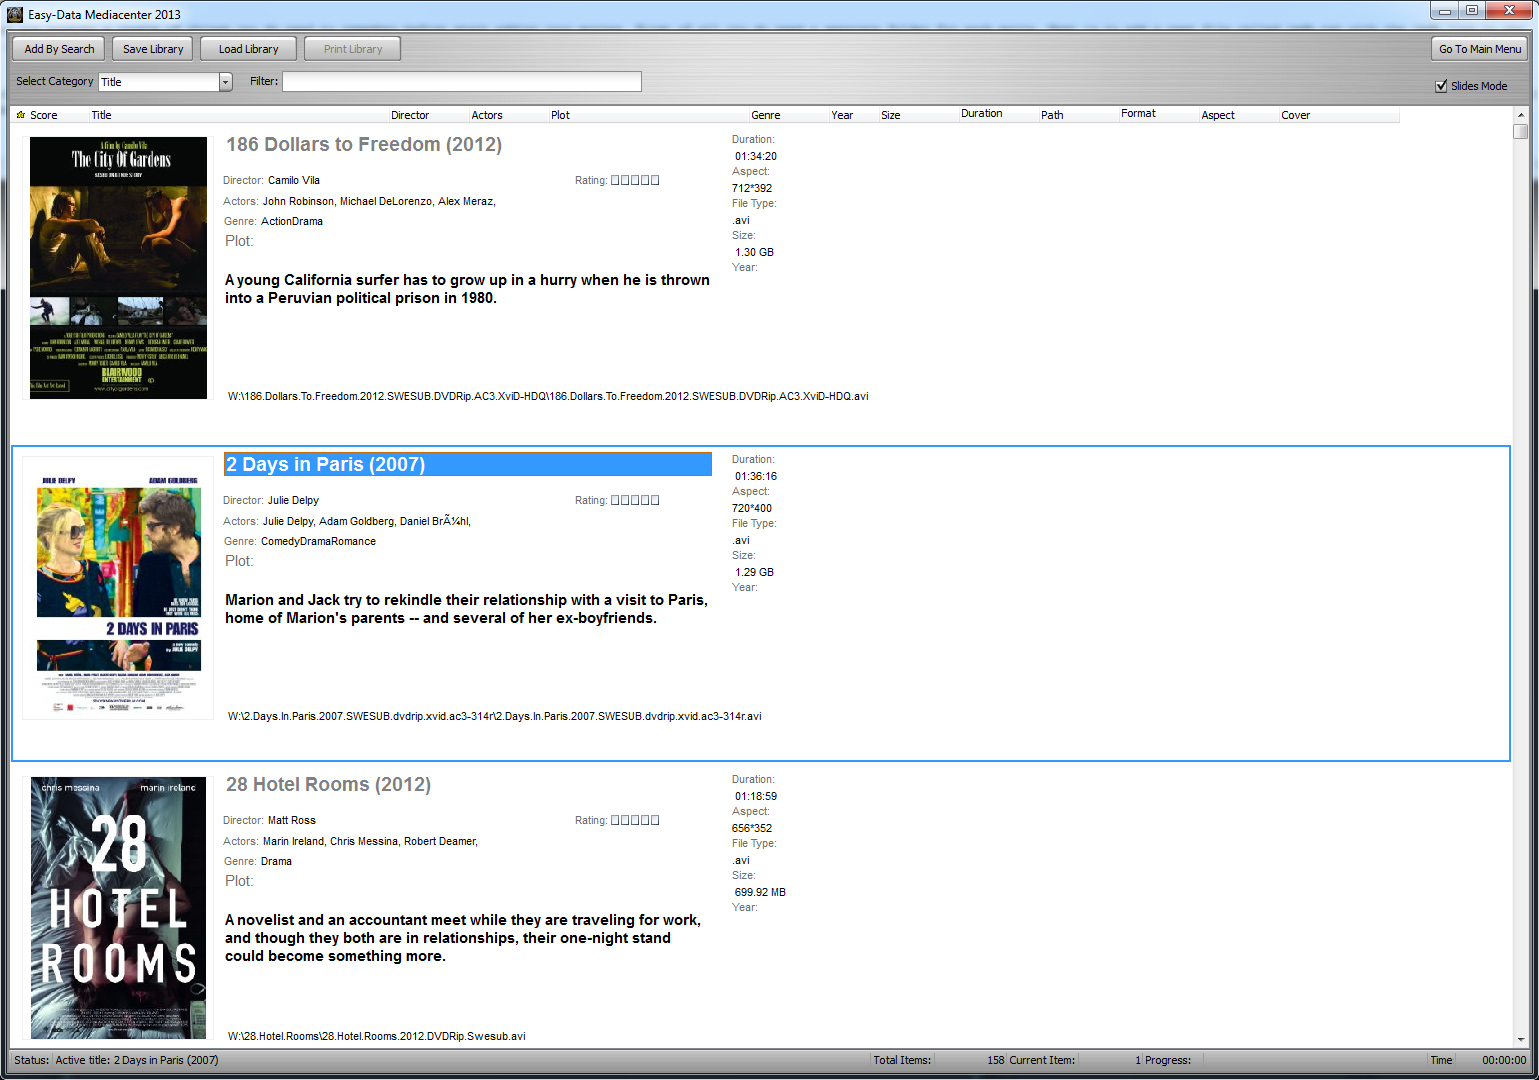The height and width of the screenshot is (1080, 1539).
Task: Set first rating box for 2 Days in Paris
Action: [615, 500]
